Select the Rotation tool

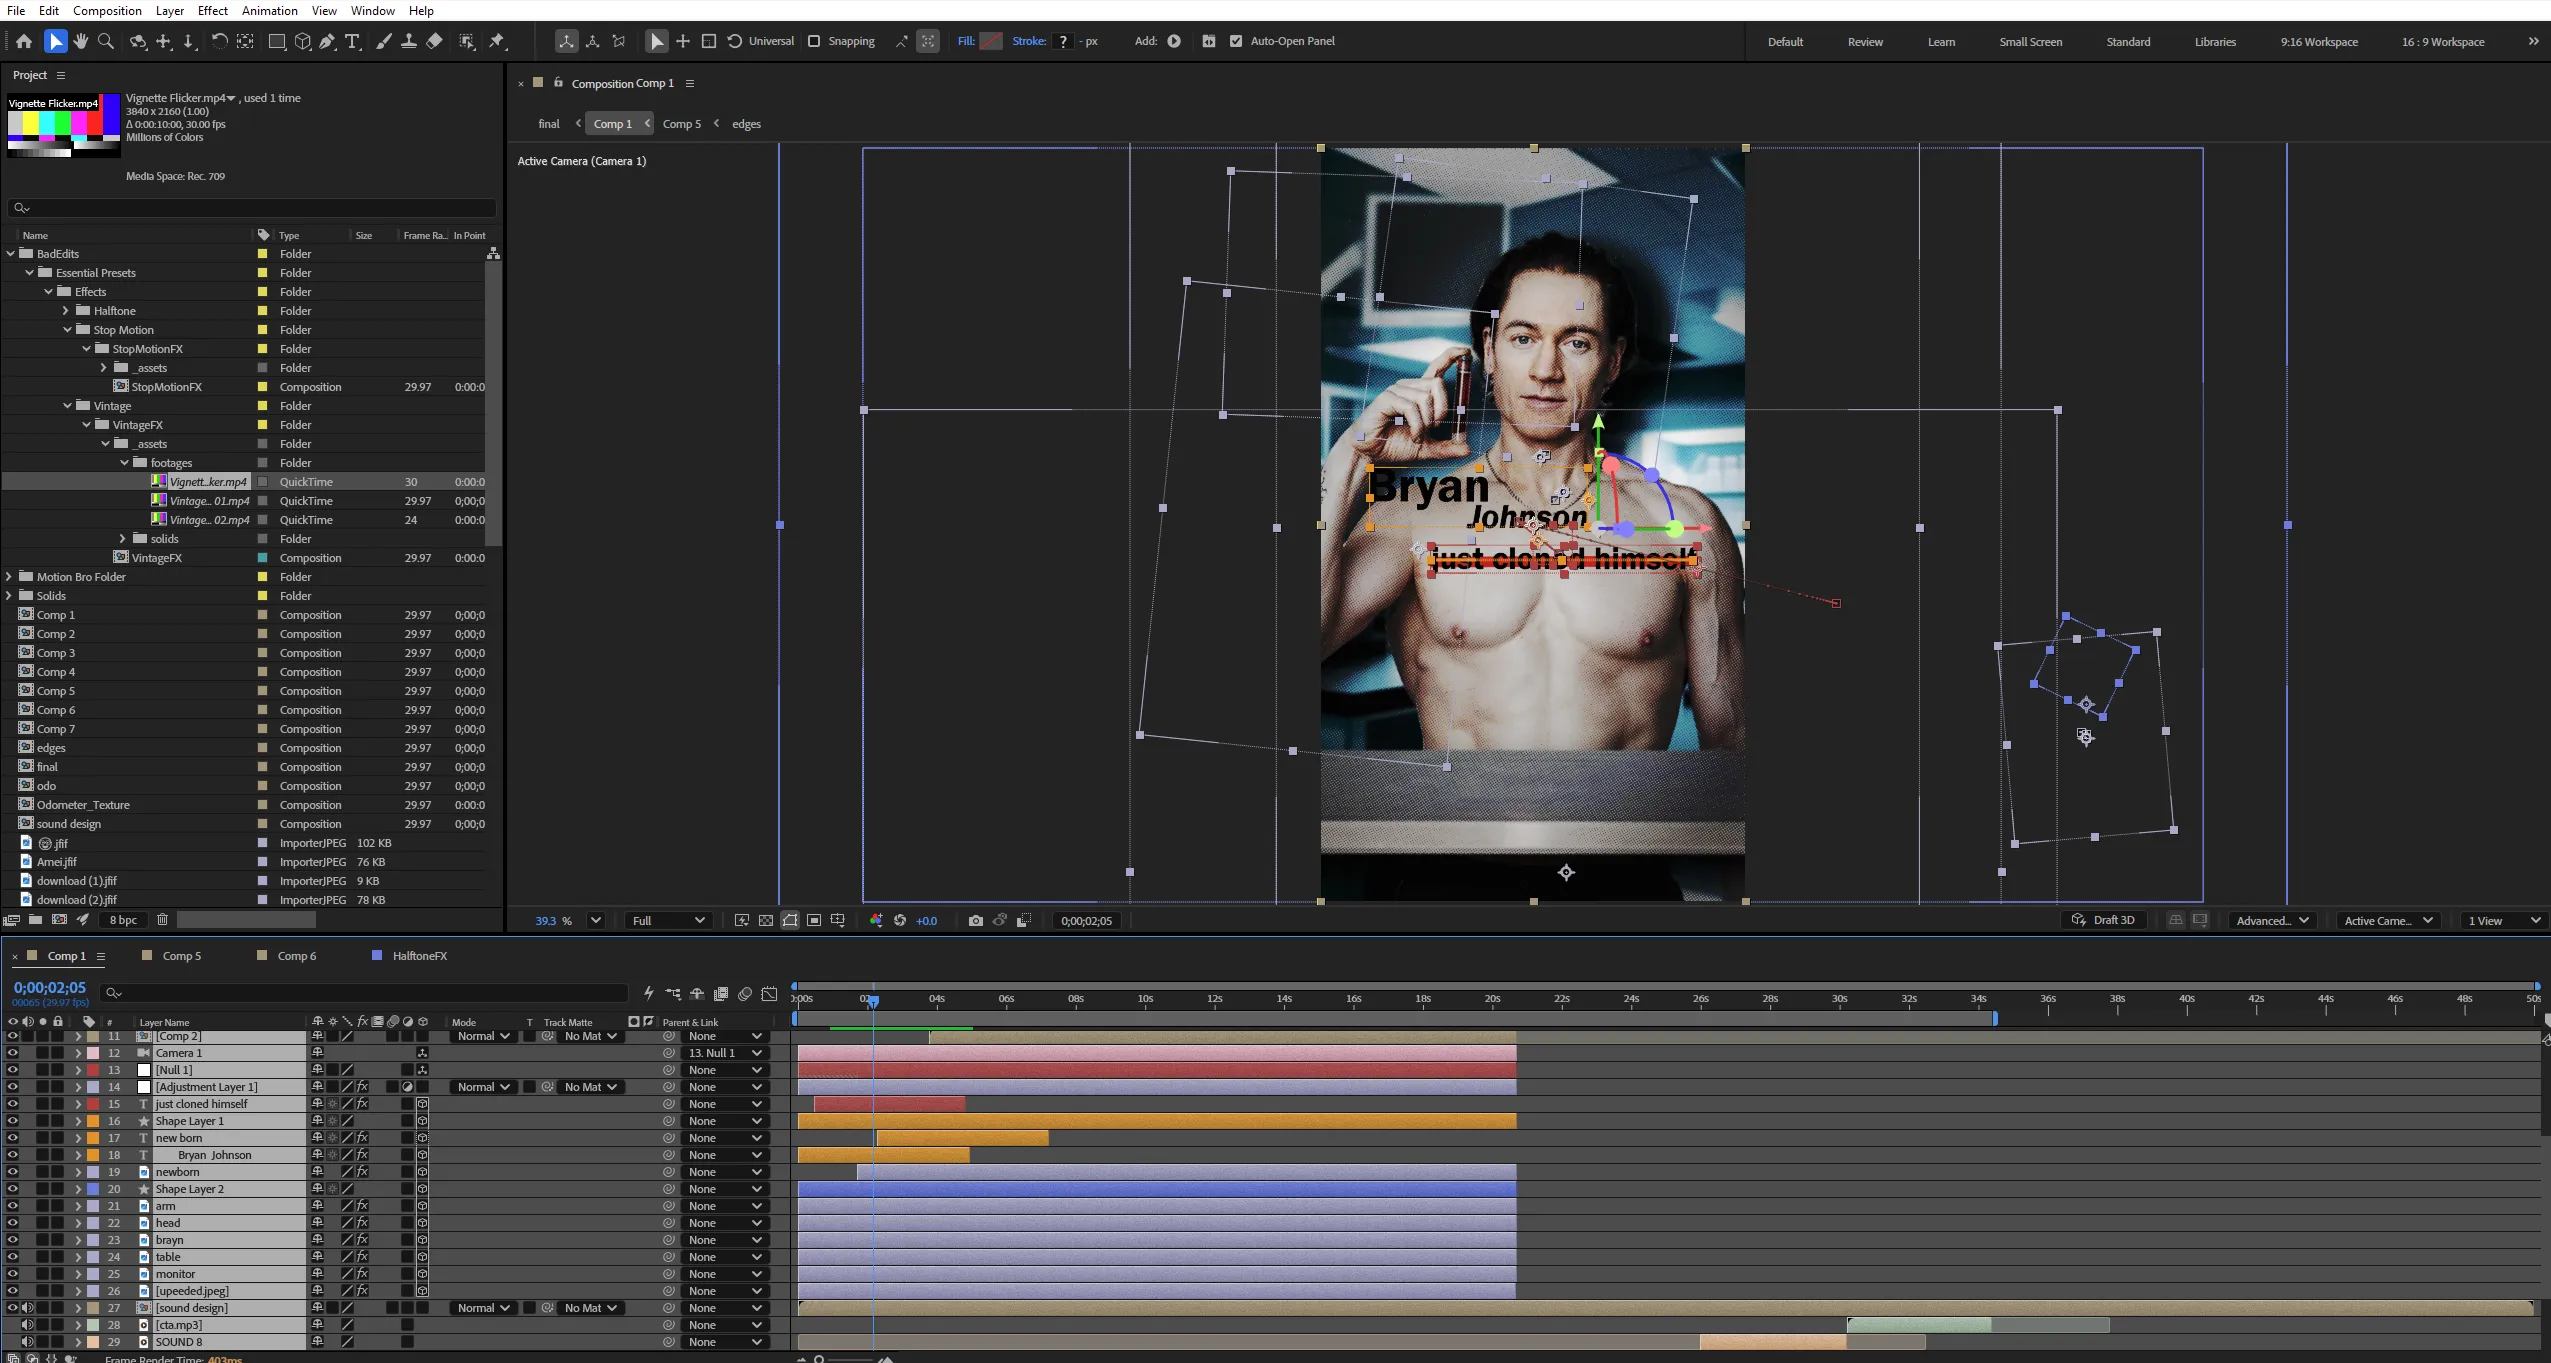click(219, 41)
